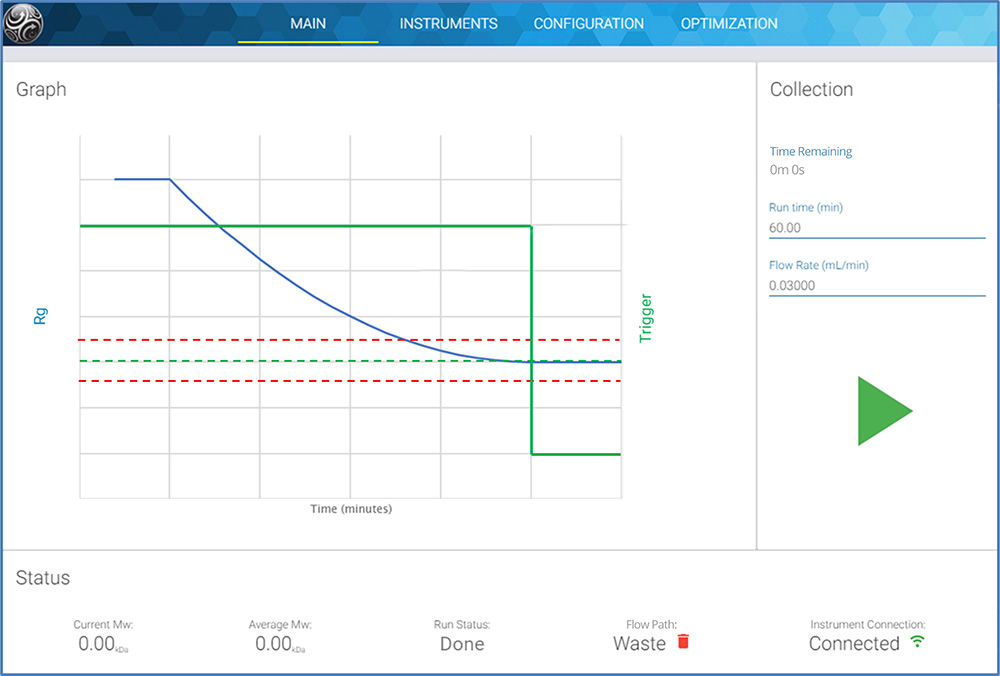Click the Rg axis label on the graph
1000x676 pixels.
pos(41,316)
